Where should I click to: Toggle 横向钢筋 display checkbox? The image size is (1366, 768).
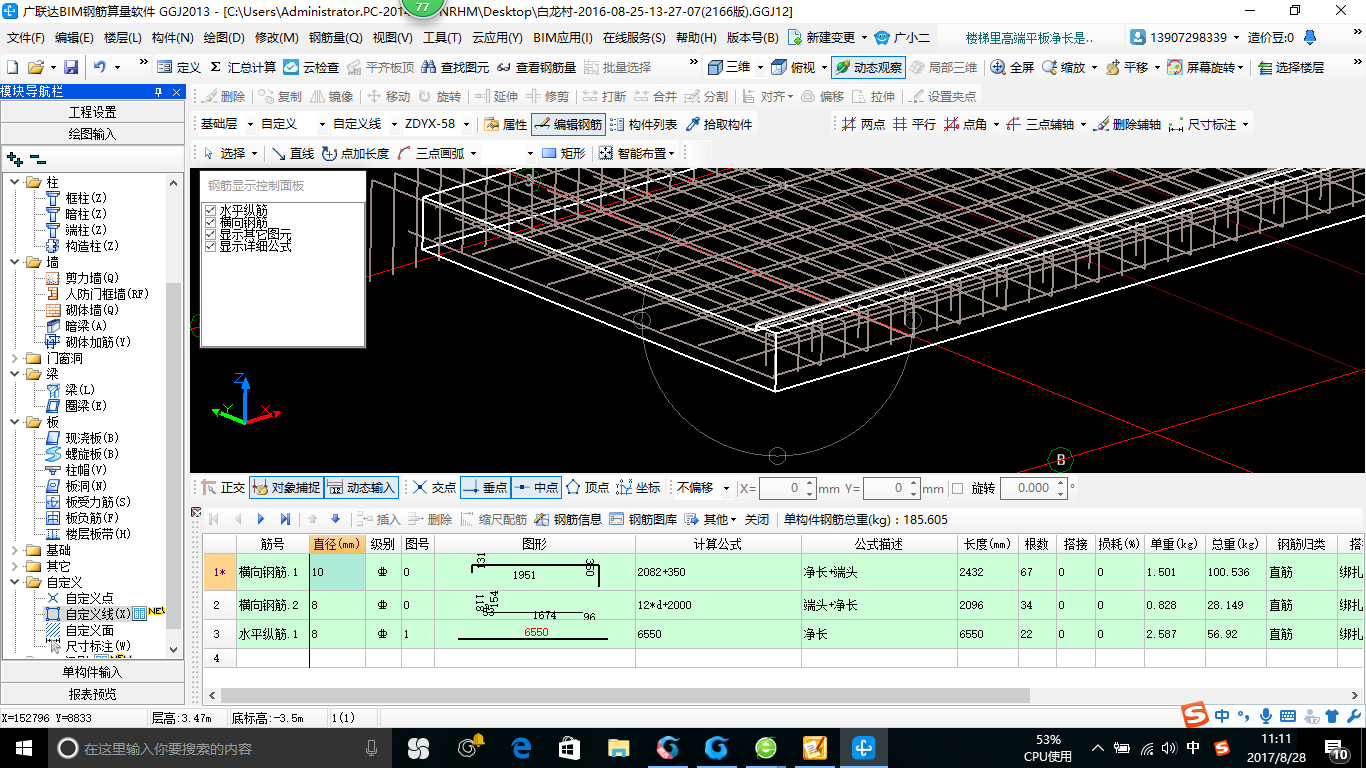point(210,222)
